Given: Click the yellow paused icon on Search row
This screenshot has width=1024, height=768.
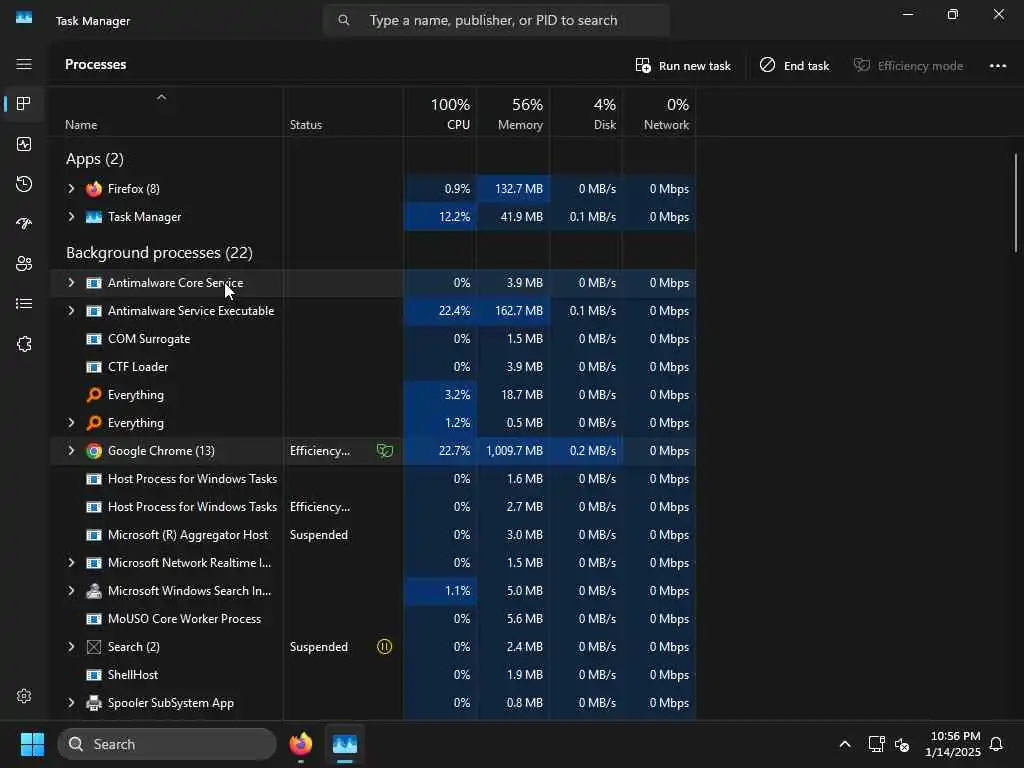Looking at the screenshot, I should click(x=385, y=647).
